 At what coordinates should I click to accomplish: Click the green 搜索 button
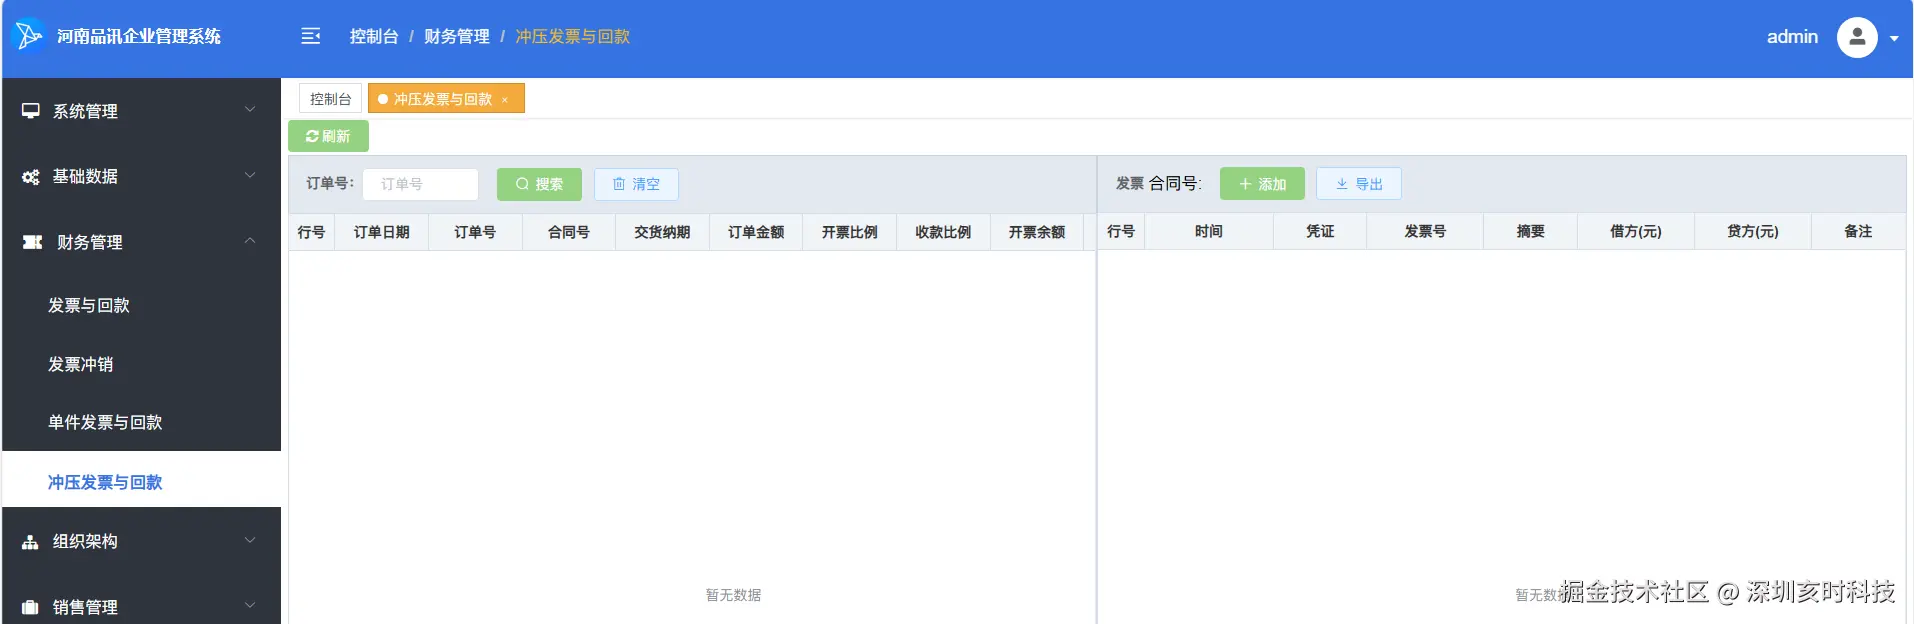click(x=539, y=184)
